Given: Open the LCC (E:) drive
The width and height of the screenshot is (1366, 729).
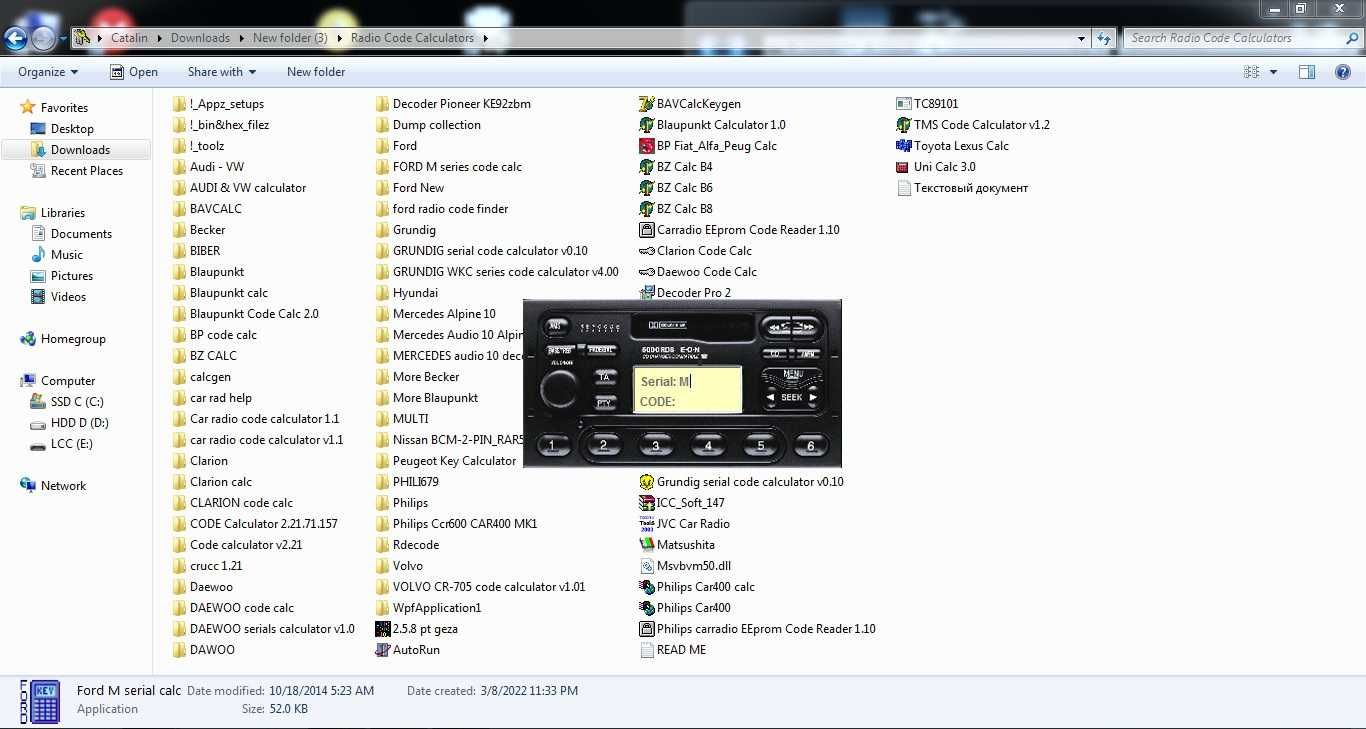Looking at the screenshot, I should click(x=72, y=444).
